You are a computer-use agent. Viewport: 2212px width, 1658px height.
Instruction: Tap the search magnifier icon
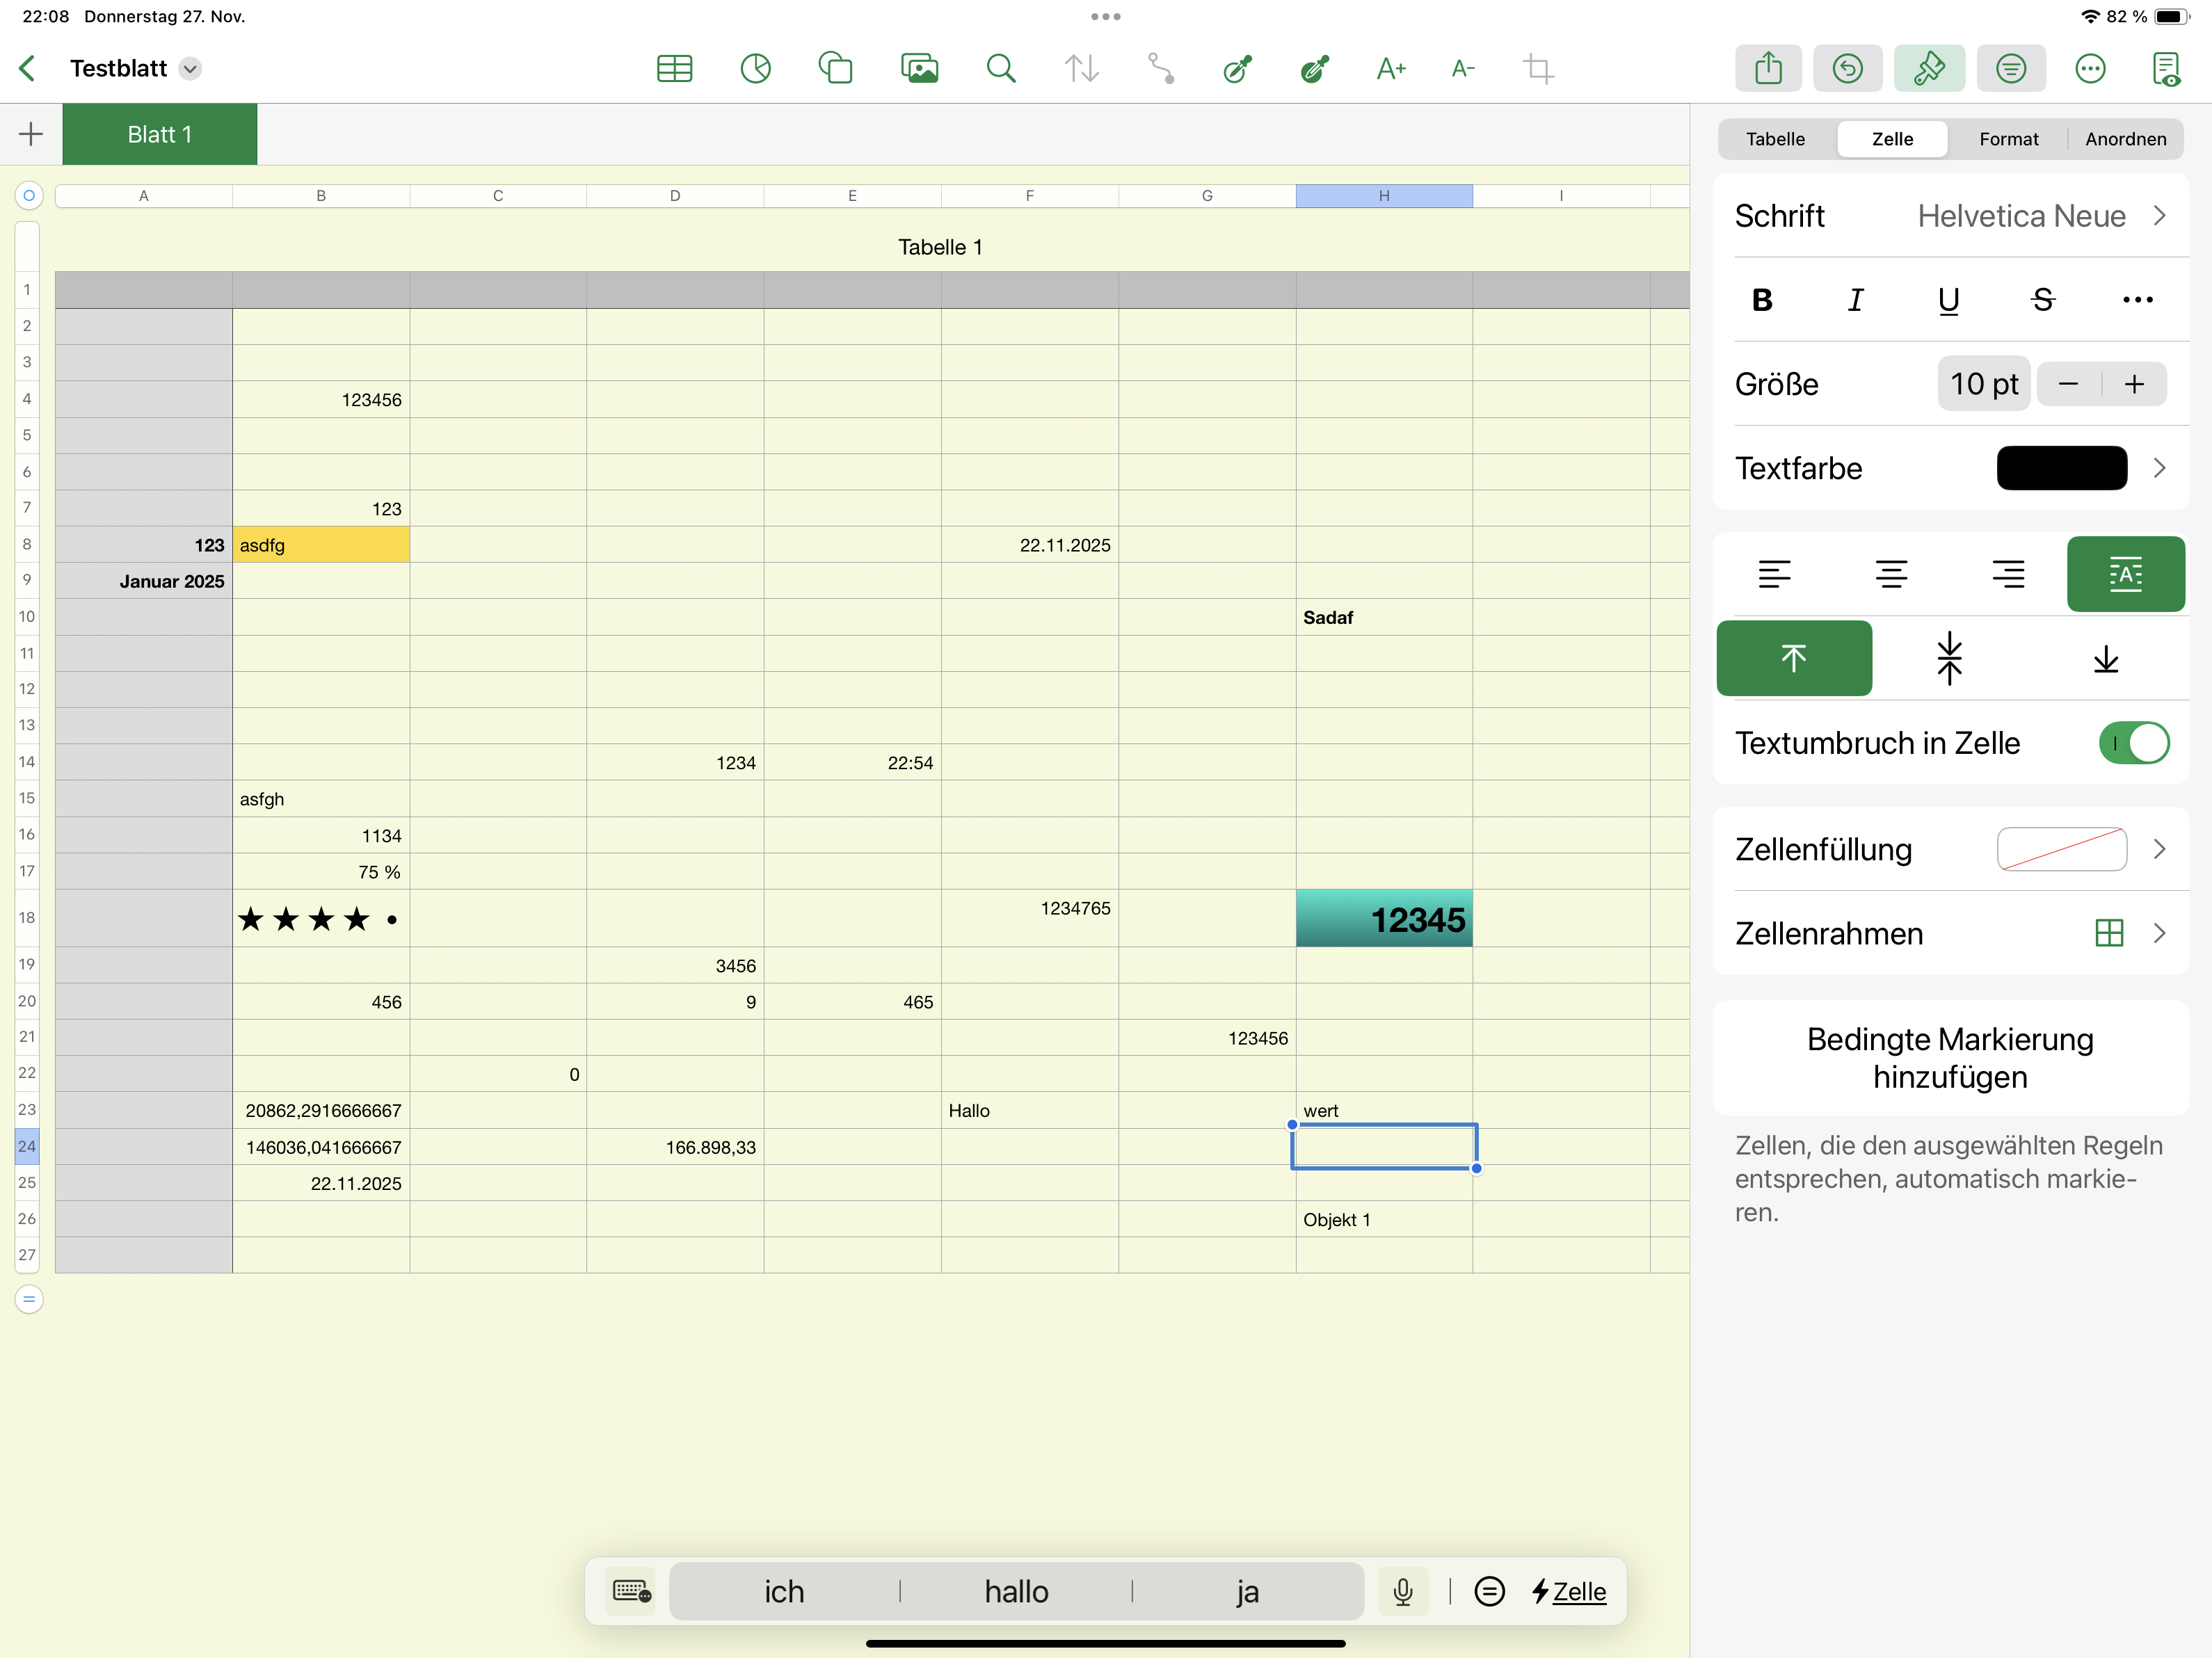(x=1000, y=69)
